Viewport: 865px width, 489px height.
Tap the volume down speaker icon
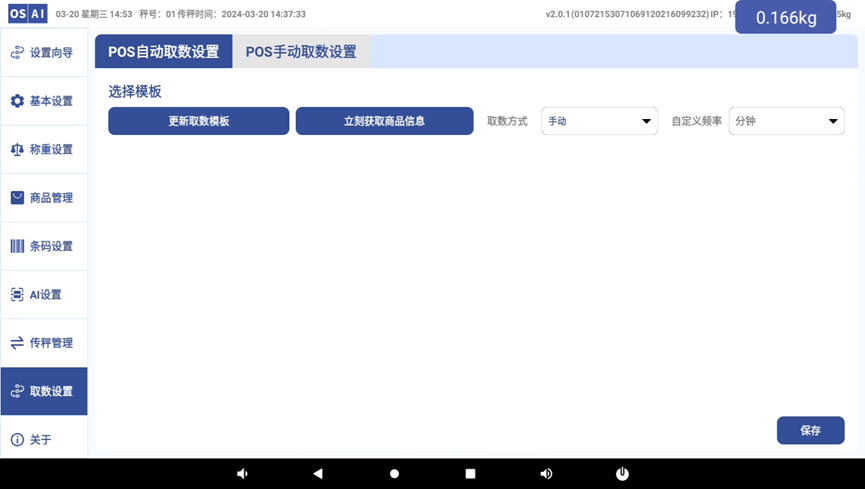pos(242,474)
